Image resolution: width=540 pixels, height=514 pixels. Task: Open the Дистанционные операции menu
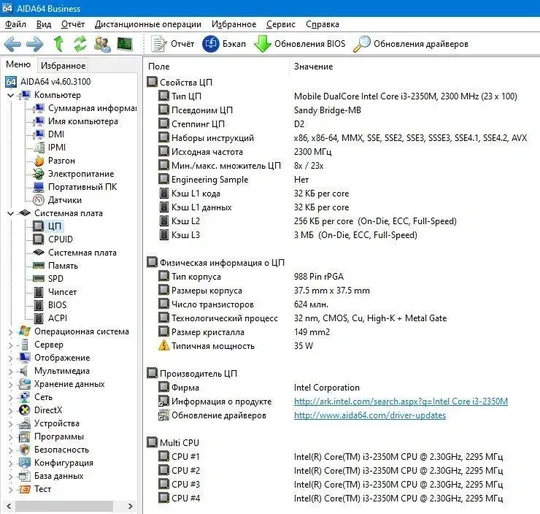tap(148, 24)
